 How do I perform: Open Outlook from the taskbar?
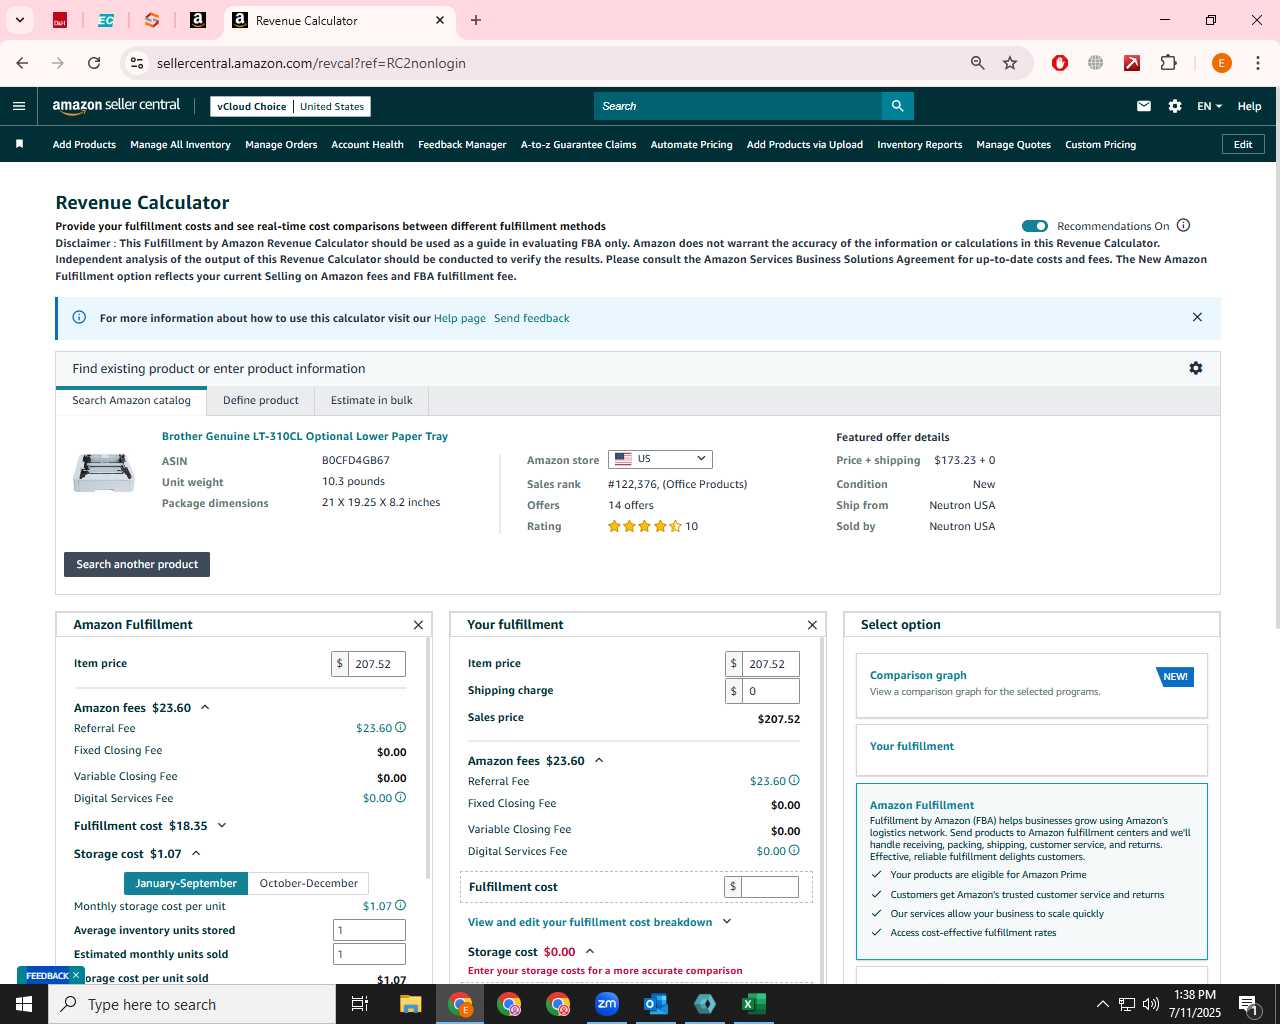coord(656,1004)
